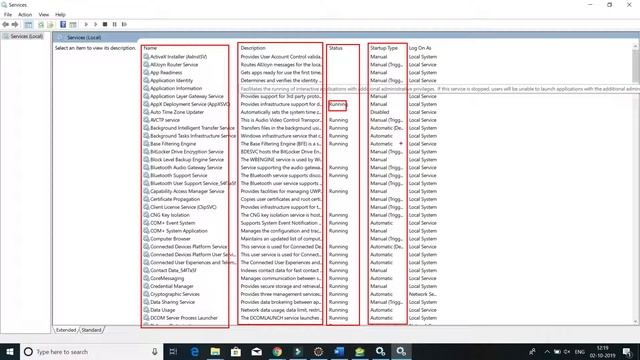The height and width of the screenshot is (360, 640).
Task: Click the ENG language indicator in tray
Action: (x=580, y=351)
